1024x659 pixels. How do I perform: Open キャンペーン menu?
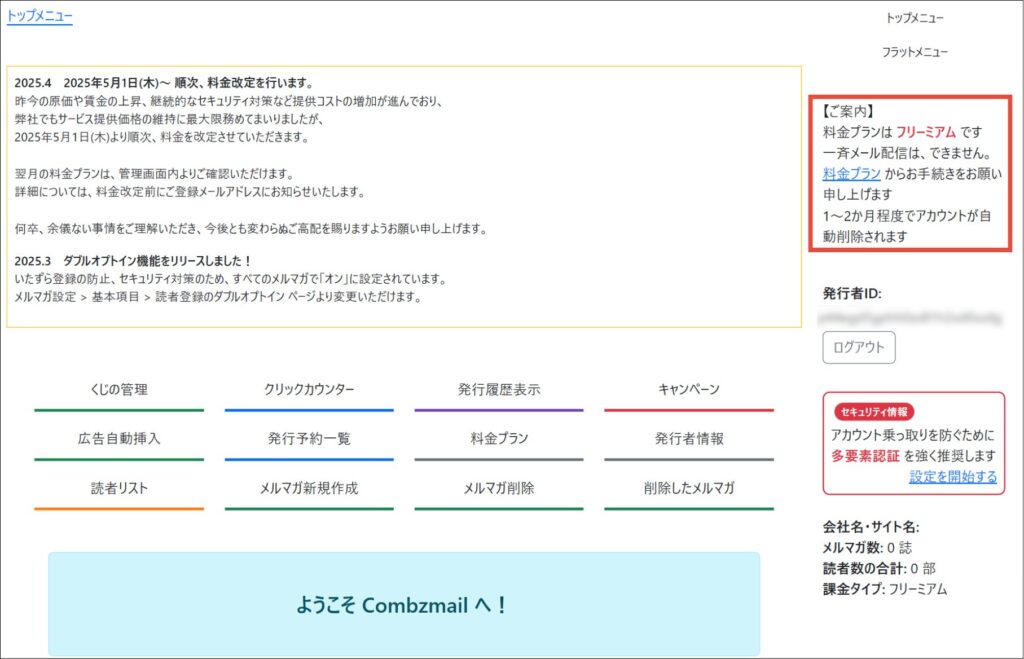tap(689, 390)
